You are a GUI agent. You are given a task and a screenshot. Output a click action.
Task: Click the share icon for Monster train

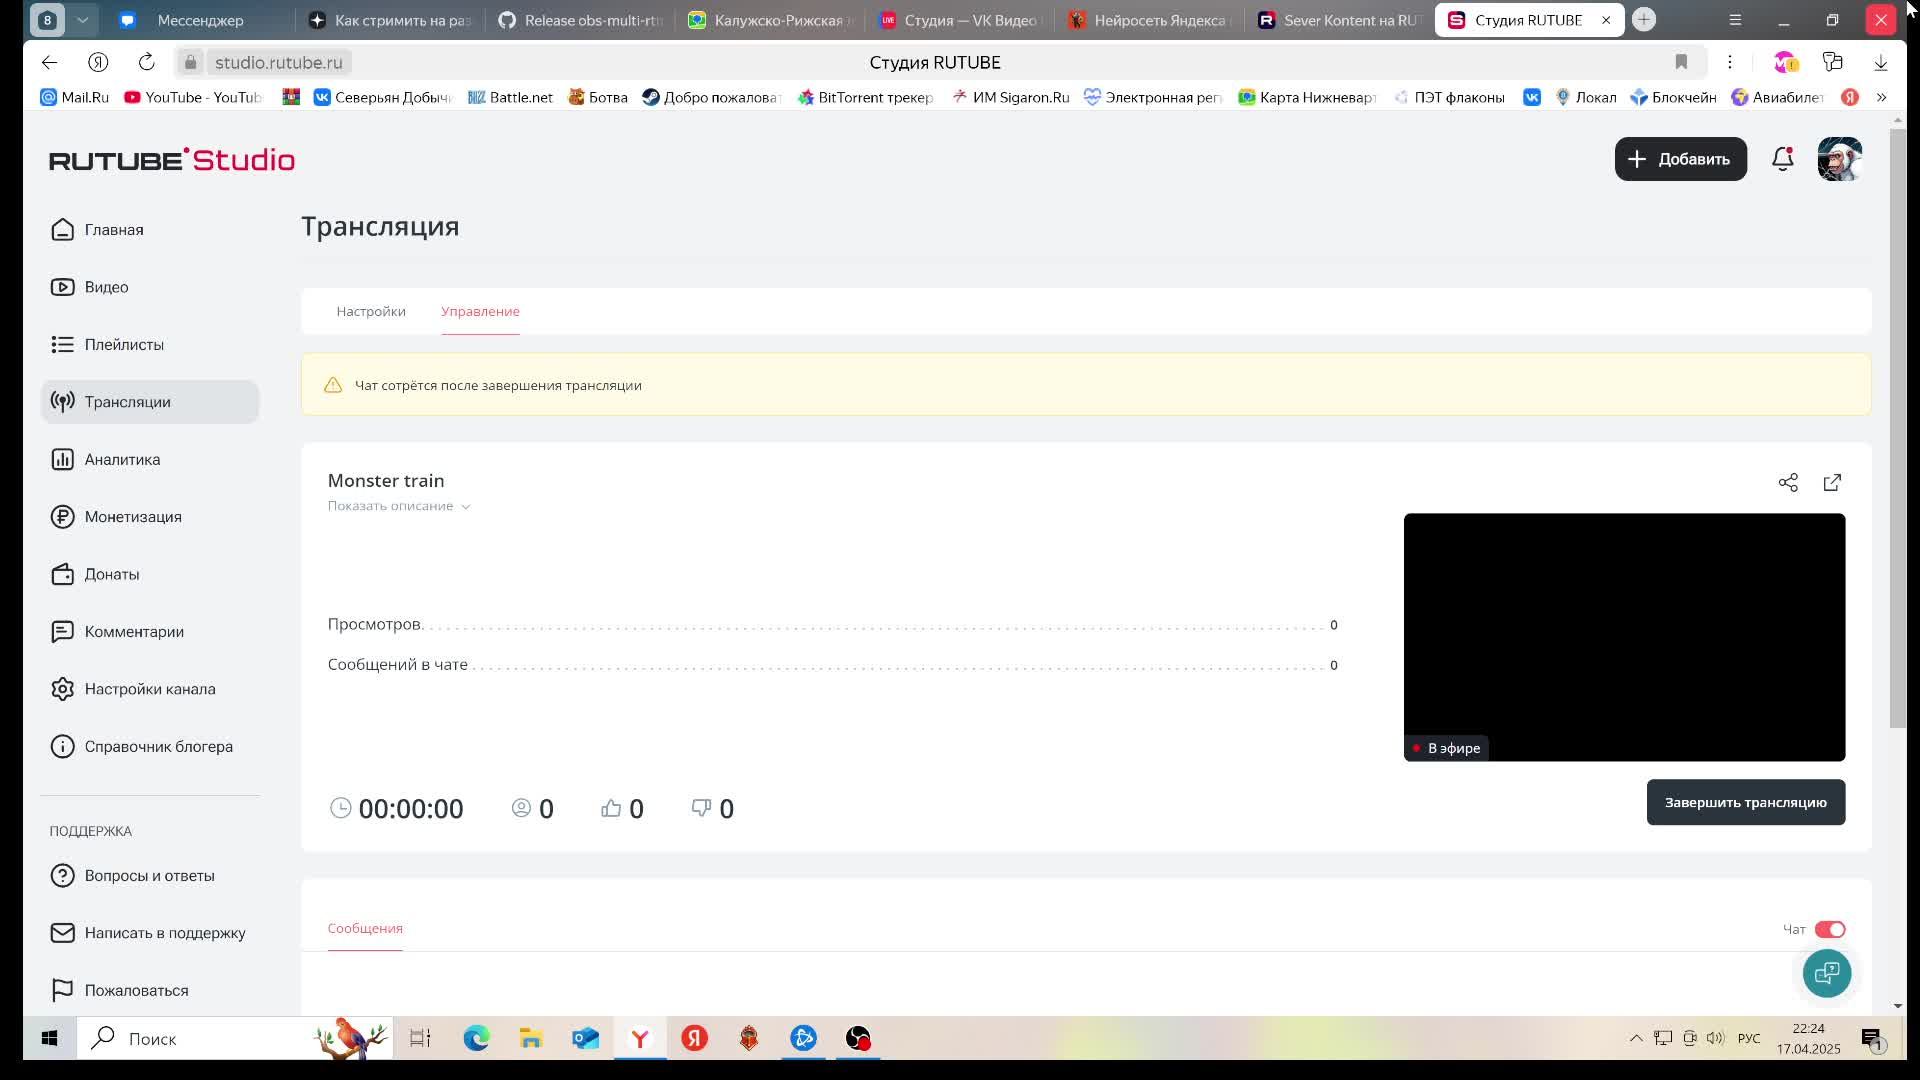[x=1788, y=483]
